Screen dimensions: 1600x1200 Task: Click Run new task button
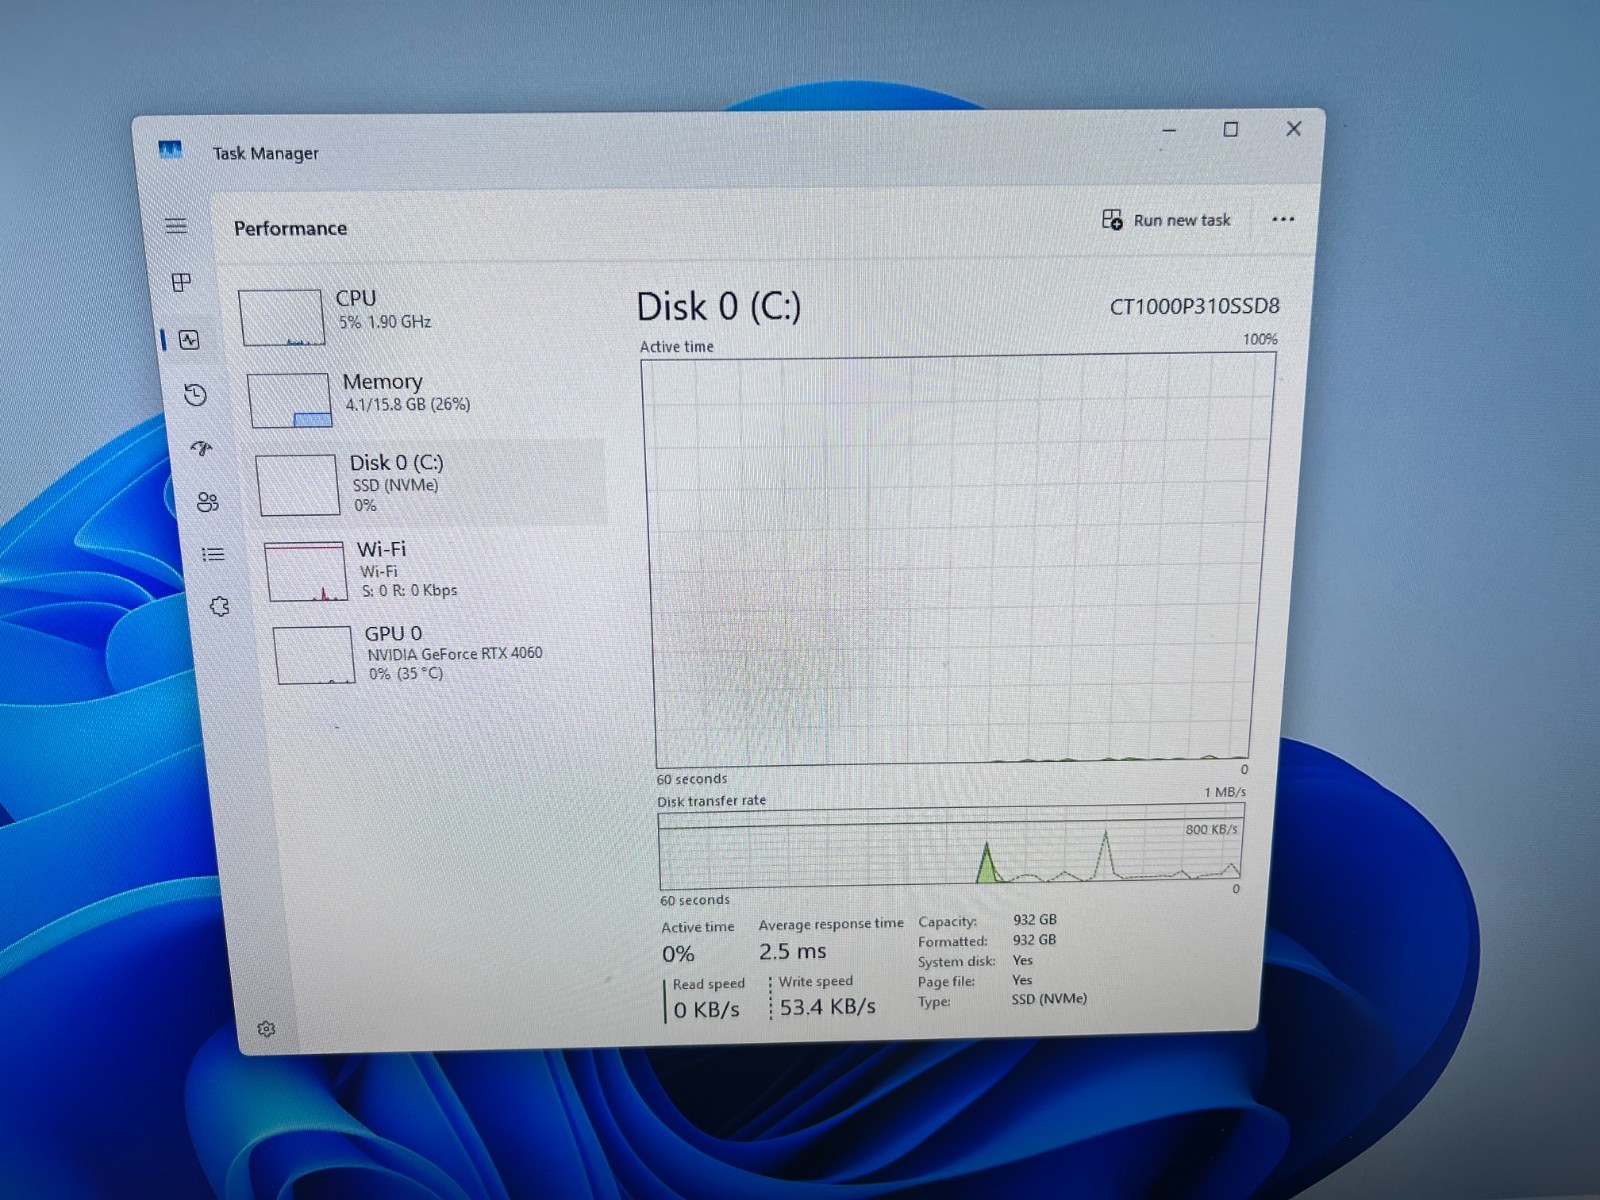(x=1166, y=220)
